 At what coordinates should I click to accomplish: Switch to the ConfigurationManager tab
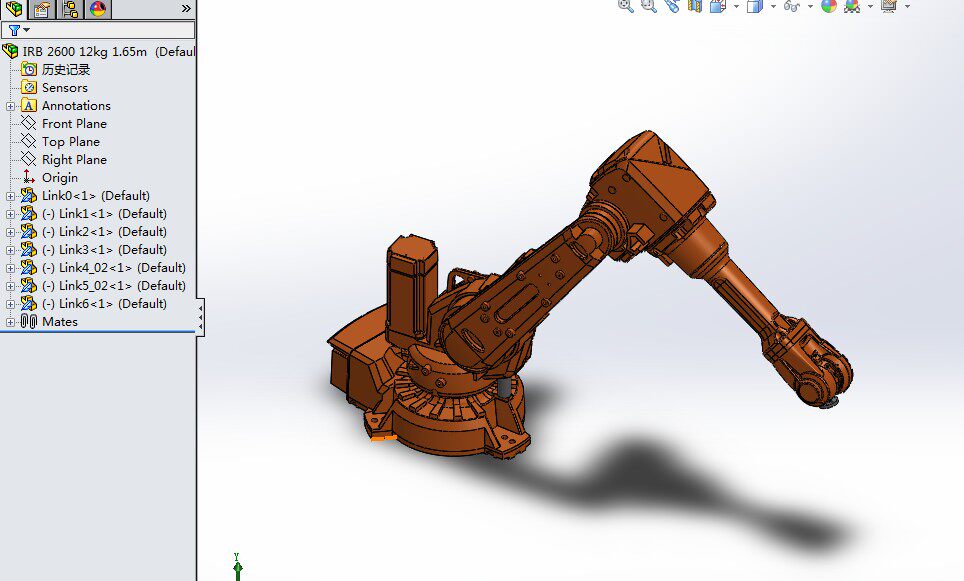[68, 9]
